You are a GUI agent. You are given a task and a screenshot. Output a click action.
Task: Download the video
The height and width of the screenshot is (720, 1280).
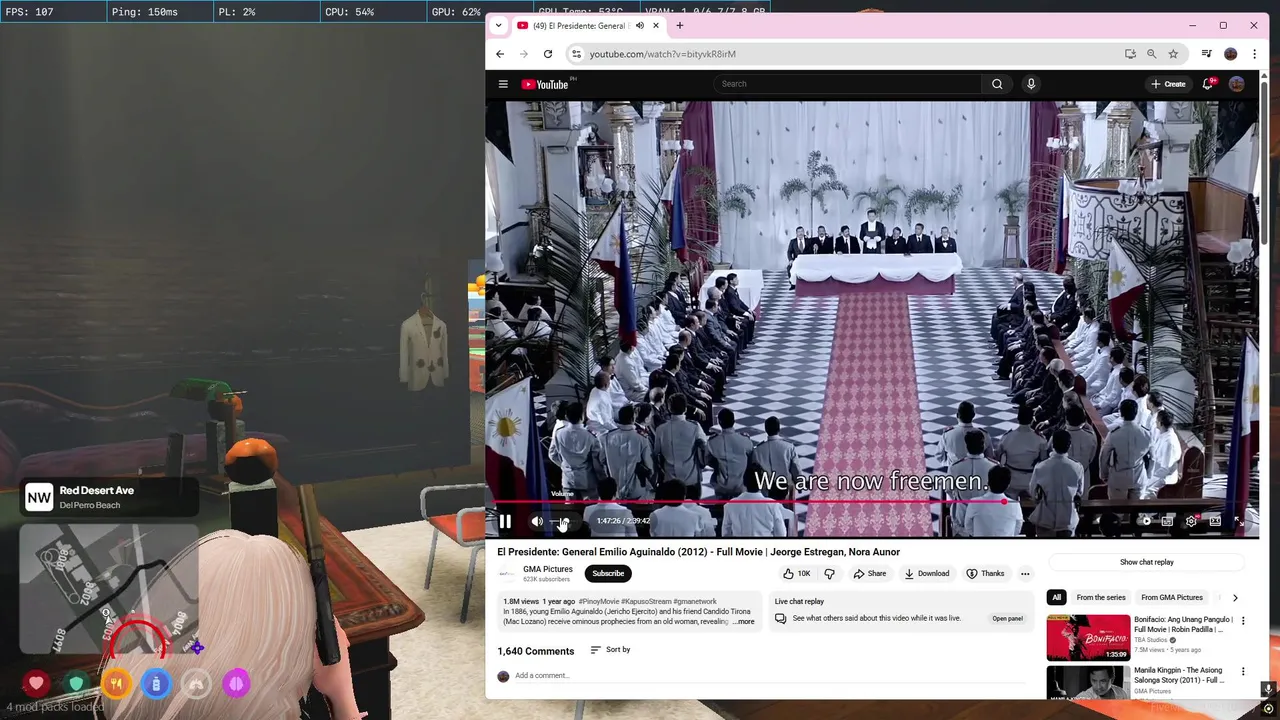click(926, 574)
